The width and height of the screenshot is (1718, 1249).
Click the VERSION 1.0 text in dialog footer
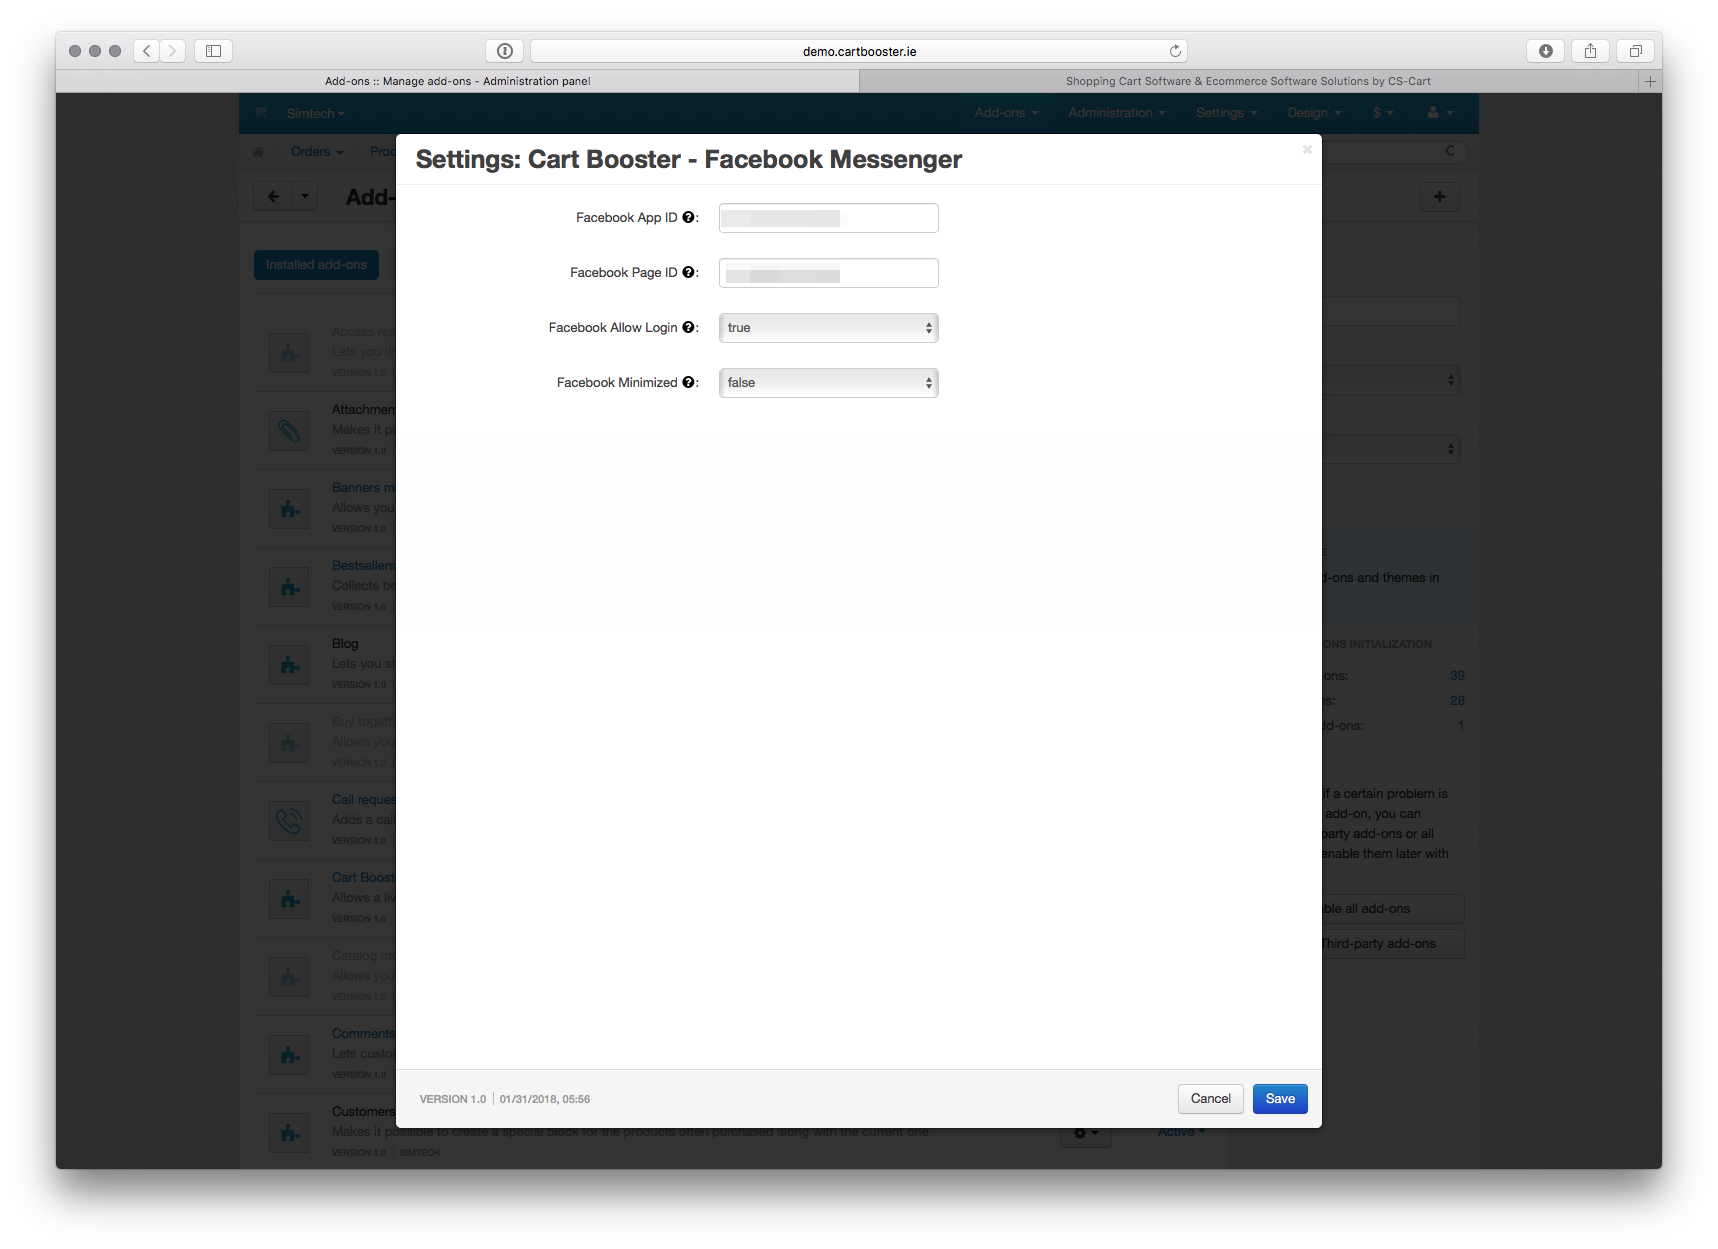[x=453, y=1099]
